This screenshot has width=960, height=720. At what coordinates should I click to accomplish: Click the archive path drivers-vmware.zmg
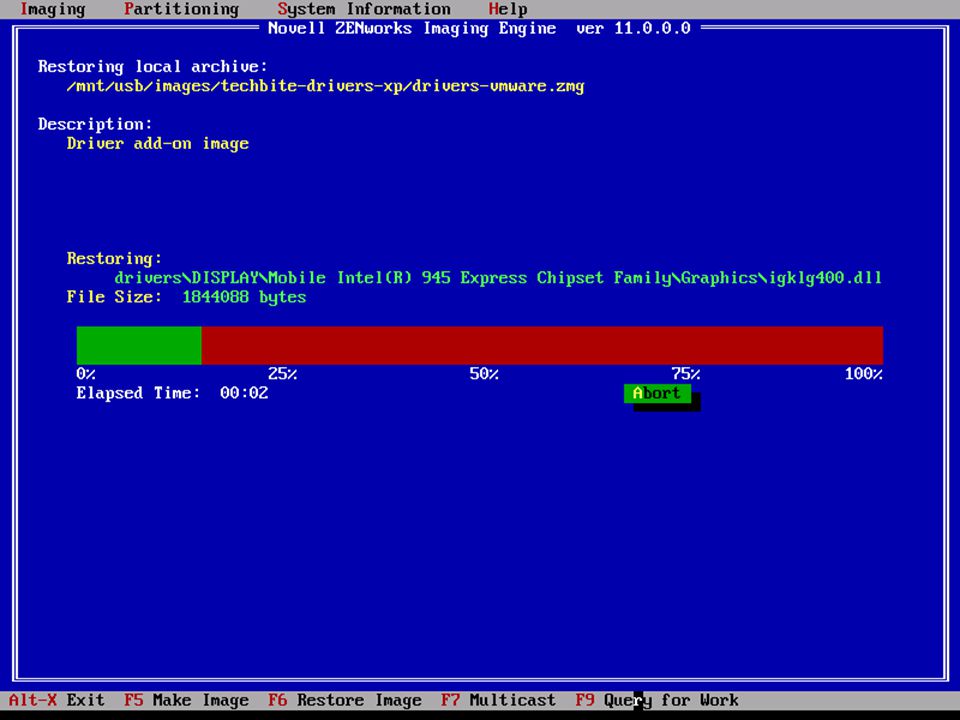(x=325, y=86)
